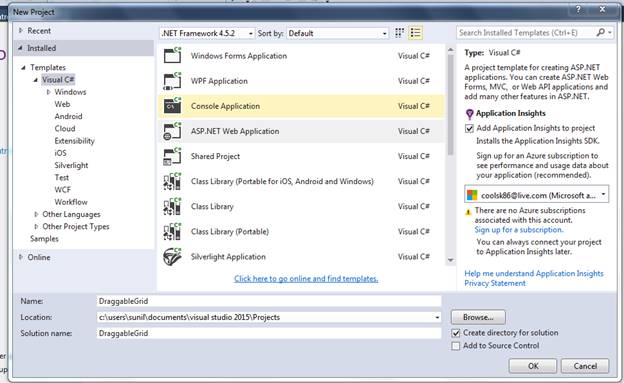The height and width of the screenshot is (383, 624).
Task: Select the Web category under Visual C#
Action: [62, 104]
